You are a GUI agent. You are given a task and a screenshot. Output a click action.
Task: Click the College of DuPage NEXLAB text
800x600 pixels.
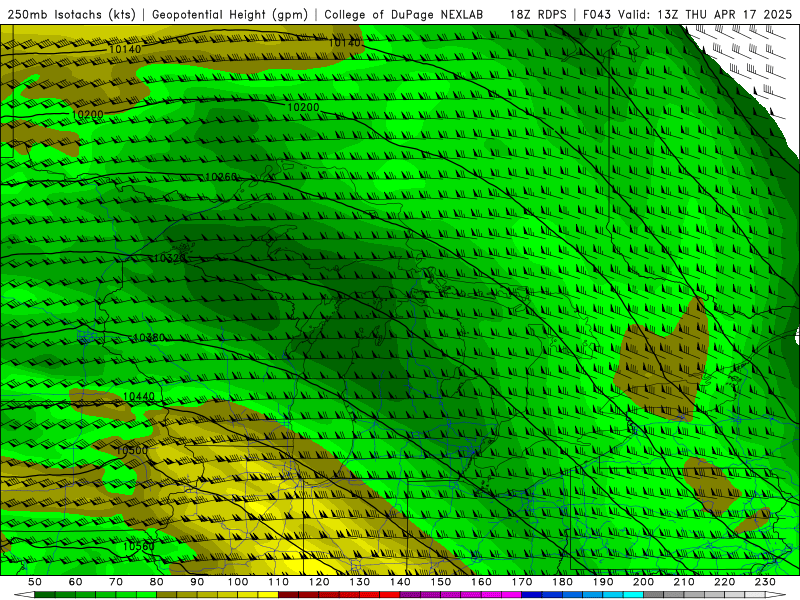pyautogui.click(x=404, y=14)
